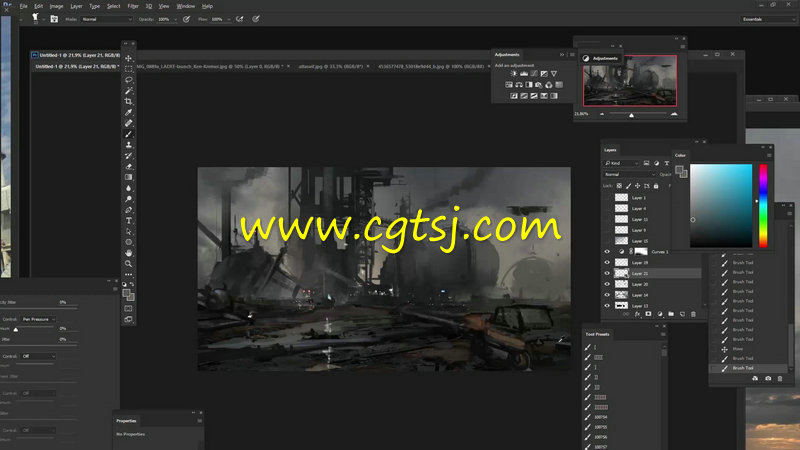This screenshot has width=800, height=450.
Task: Select the Brush tool in the toolbox
Action: pos(129,134)
